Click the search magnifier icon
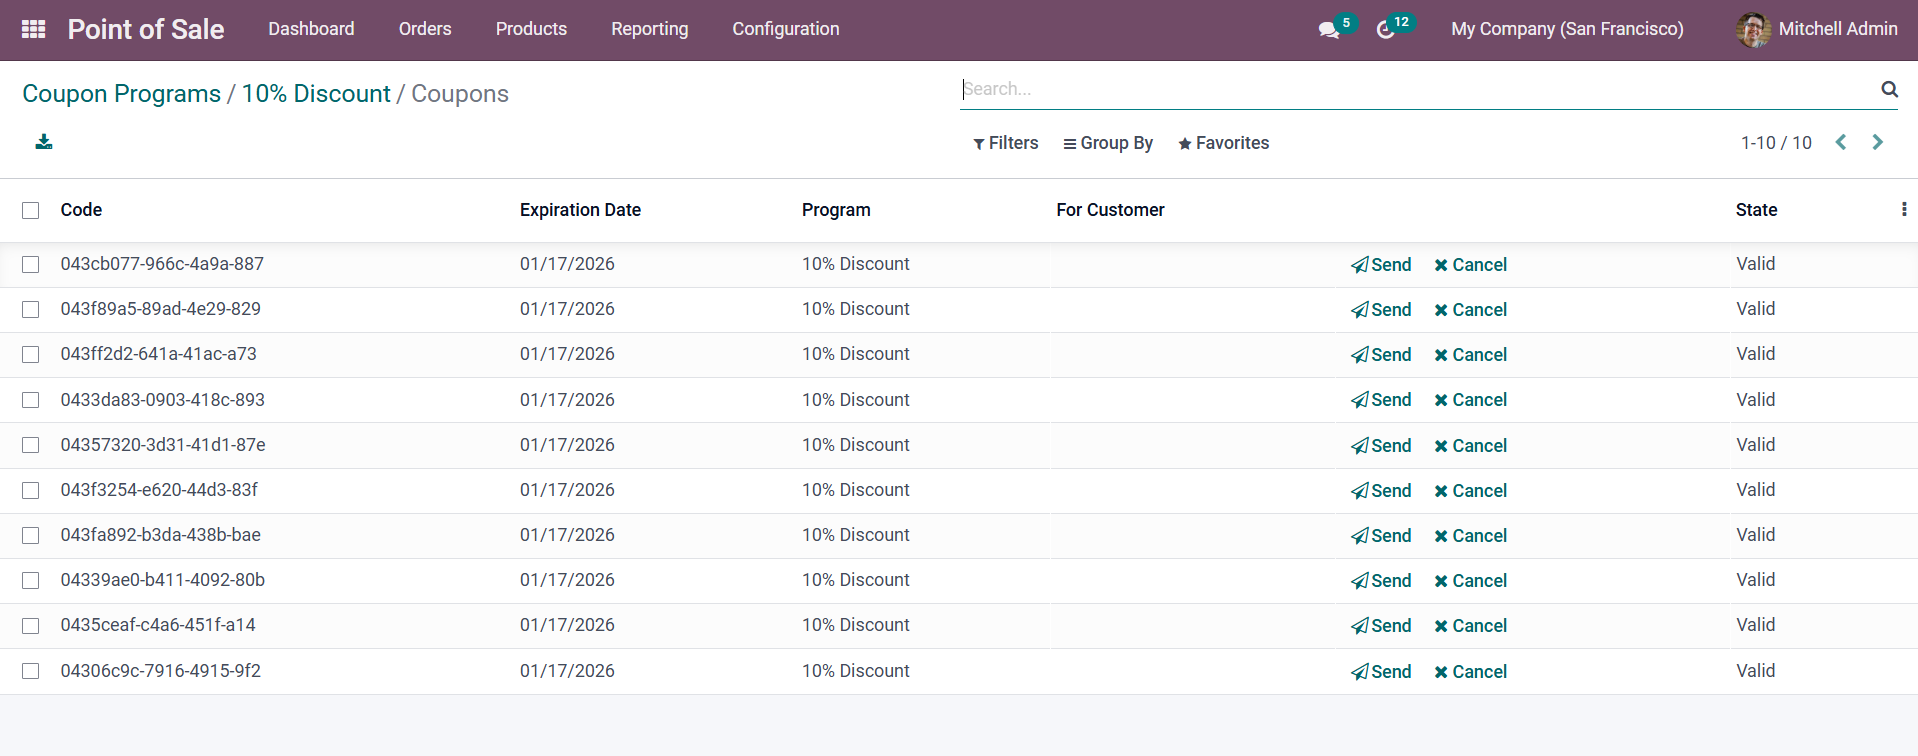 click(1889, 89)
